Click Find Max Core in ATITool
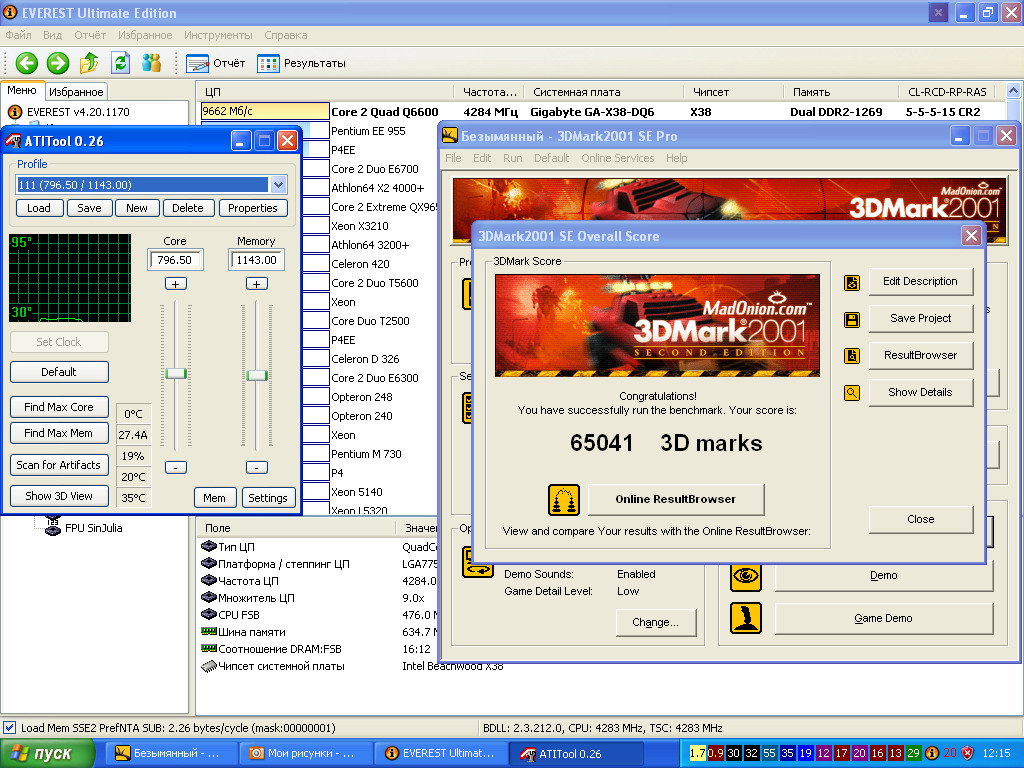 (x=59, y=407)
